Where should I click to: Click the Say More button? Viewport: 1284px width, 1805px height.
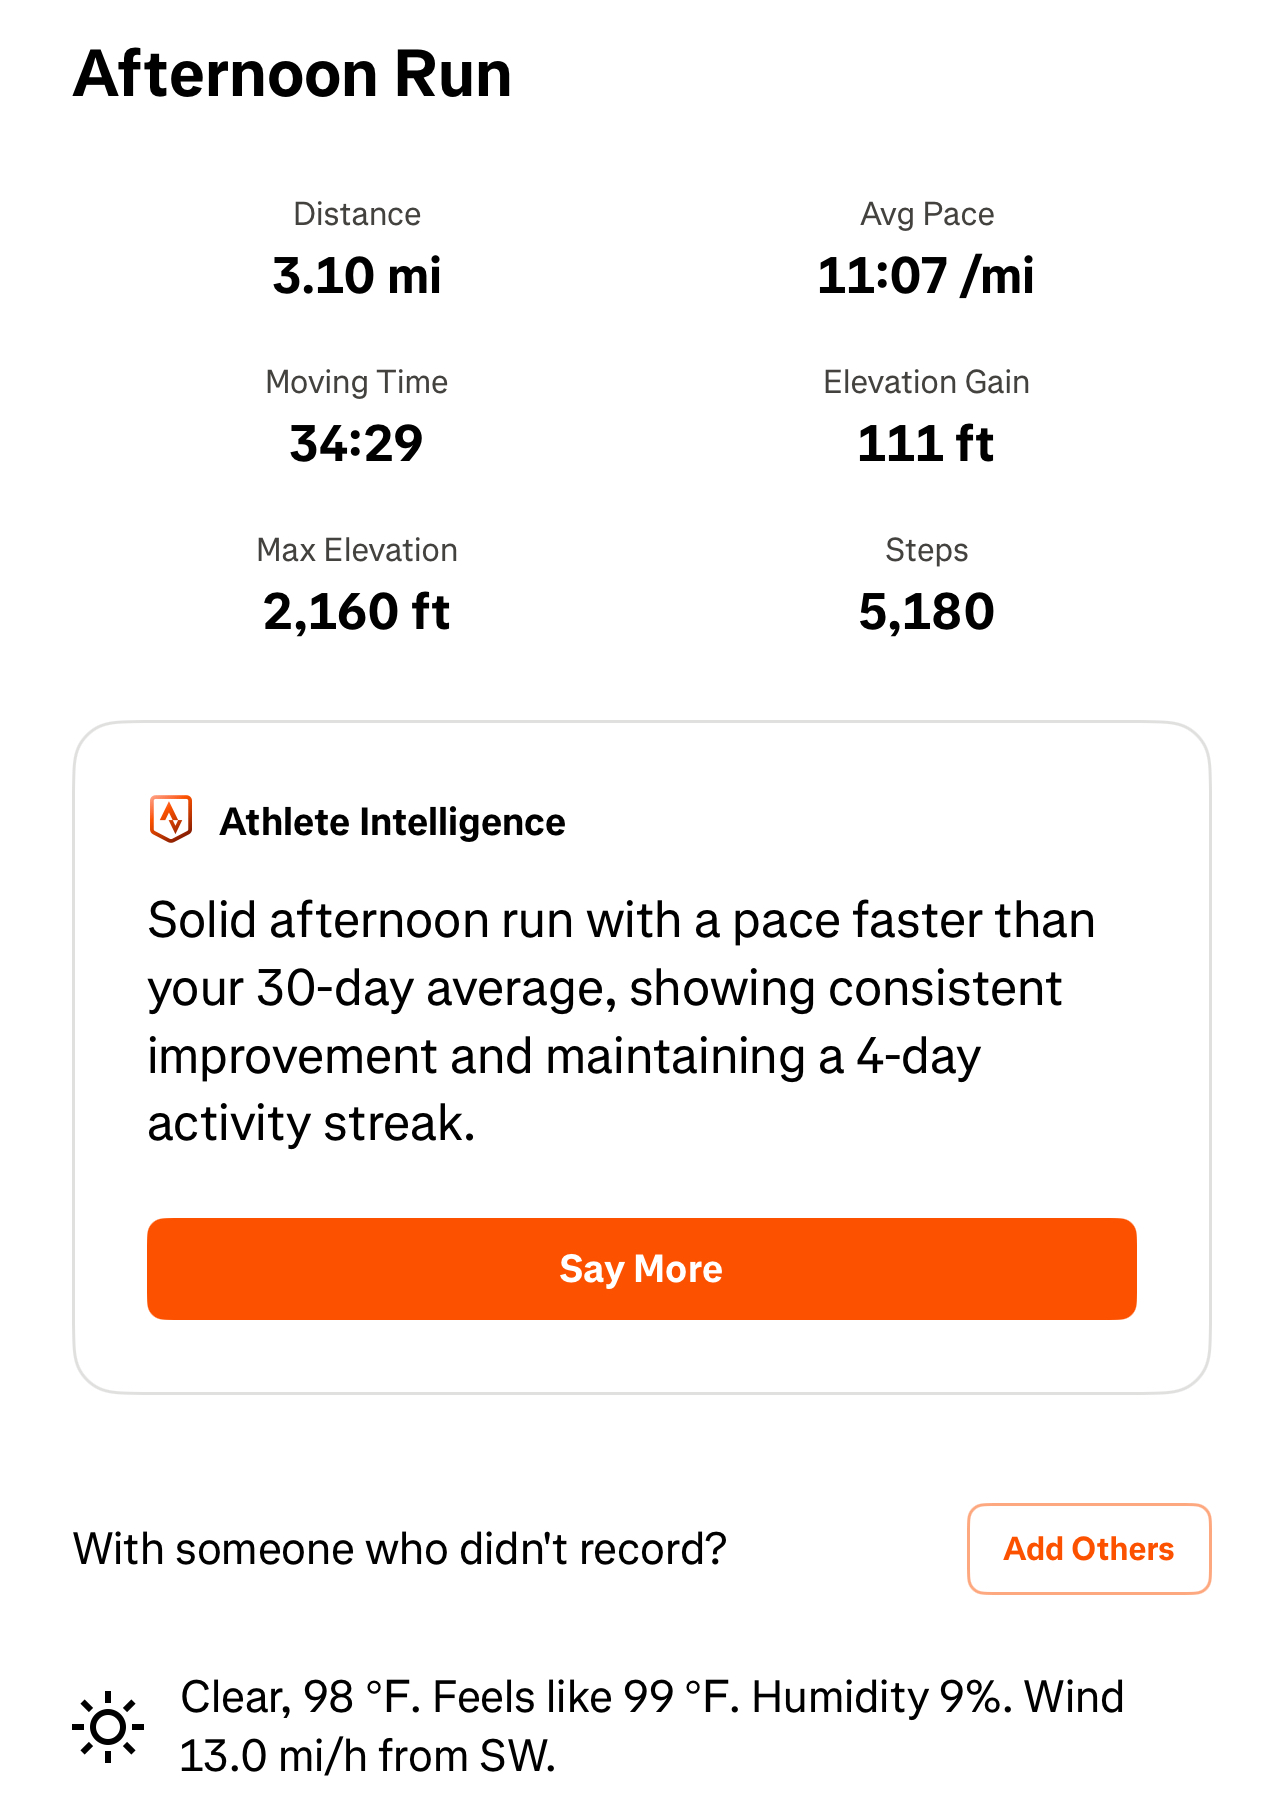click(x=641, y=1269)
